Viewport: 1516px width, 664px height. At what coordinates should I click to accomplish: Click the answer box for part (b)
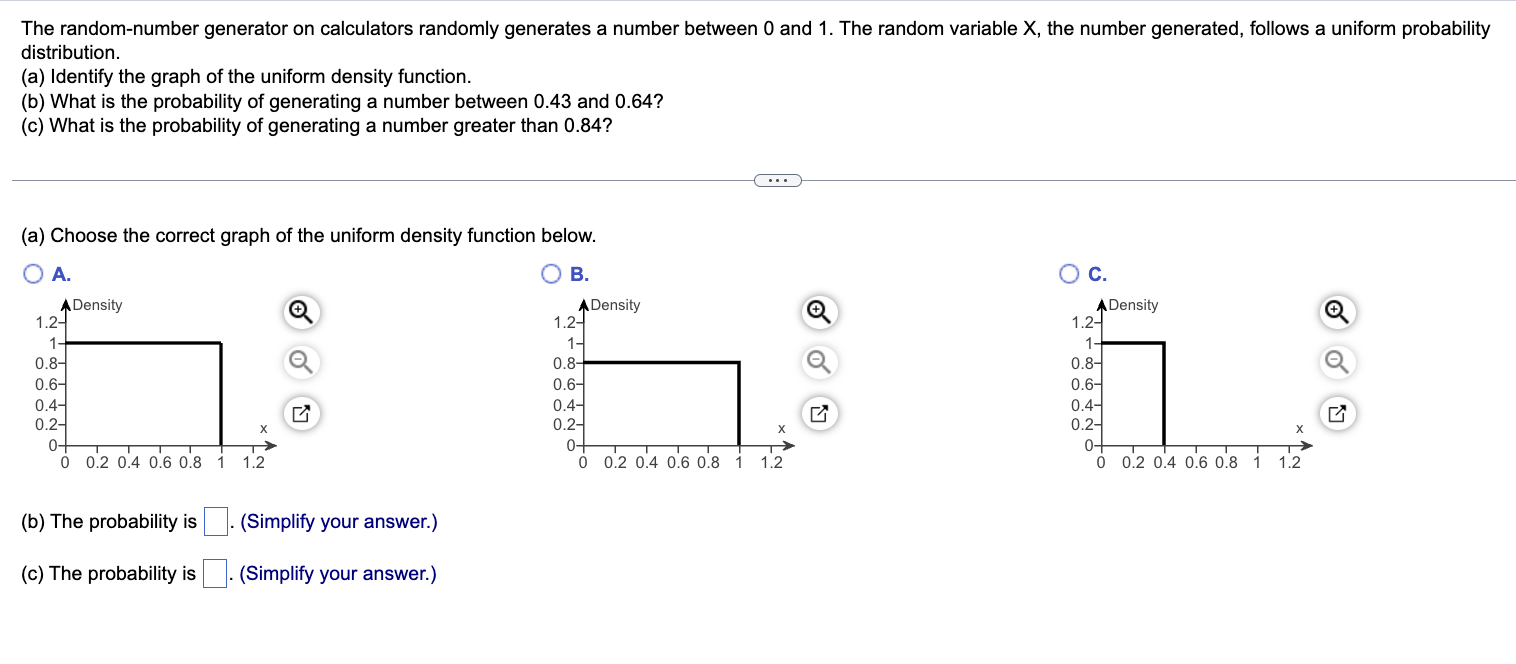tap(214, 521)
